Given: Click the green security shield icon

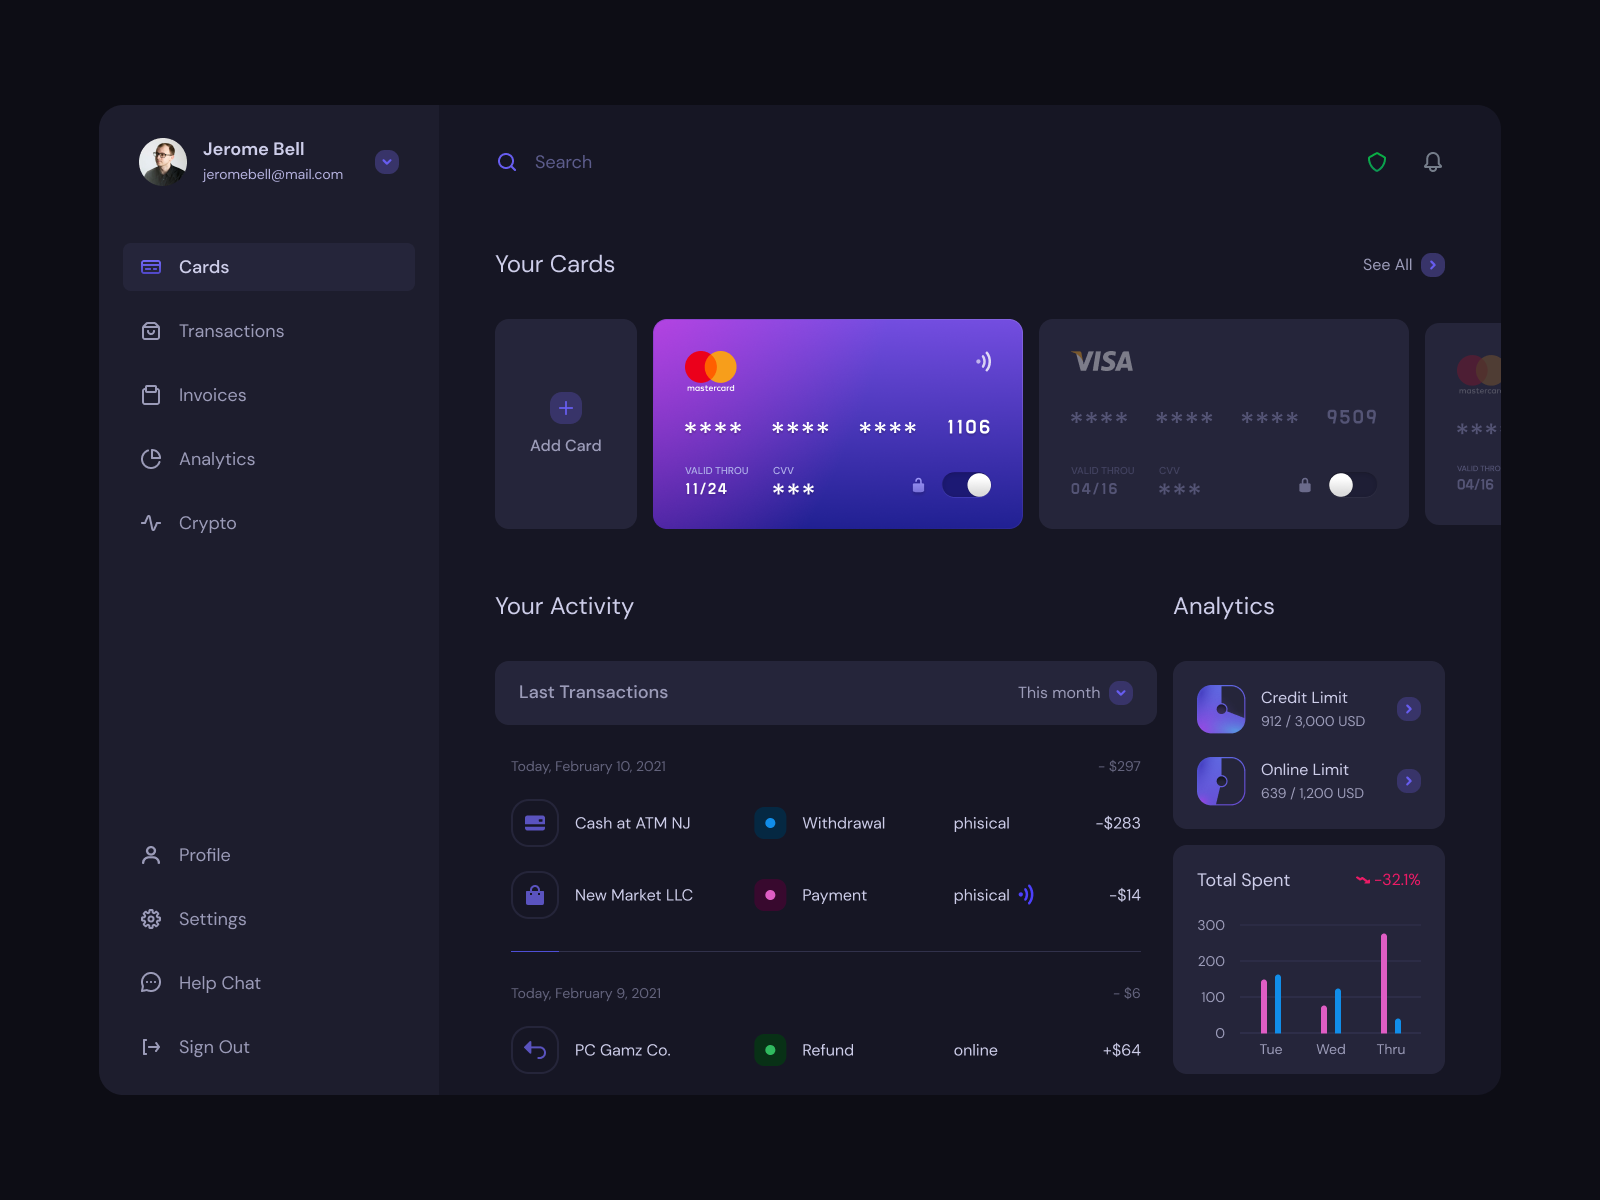Looking at the screenshot, I should tap(1377, 161).
